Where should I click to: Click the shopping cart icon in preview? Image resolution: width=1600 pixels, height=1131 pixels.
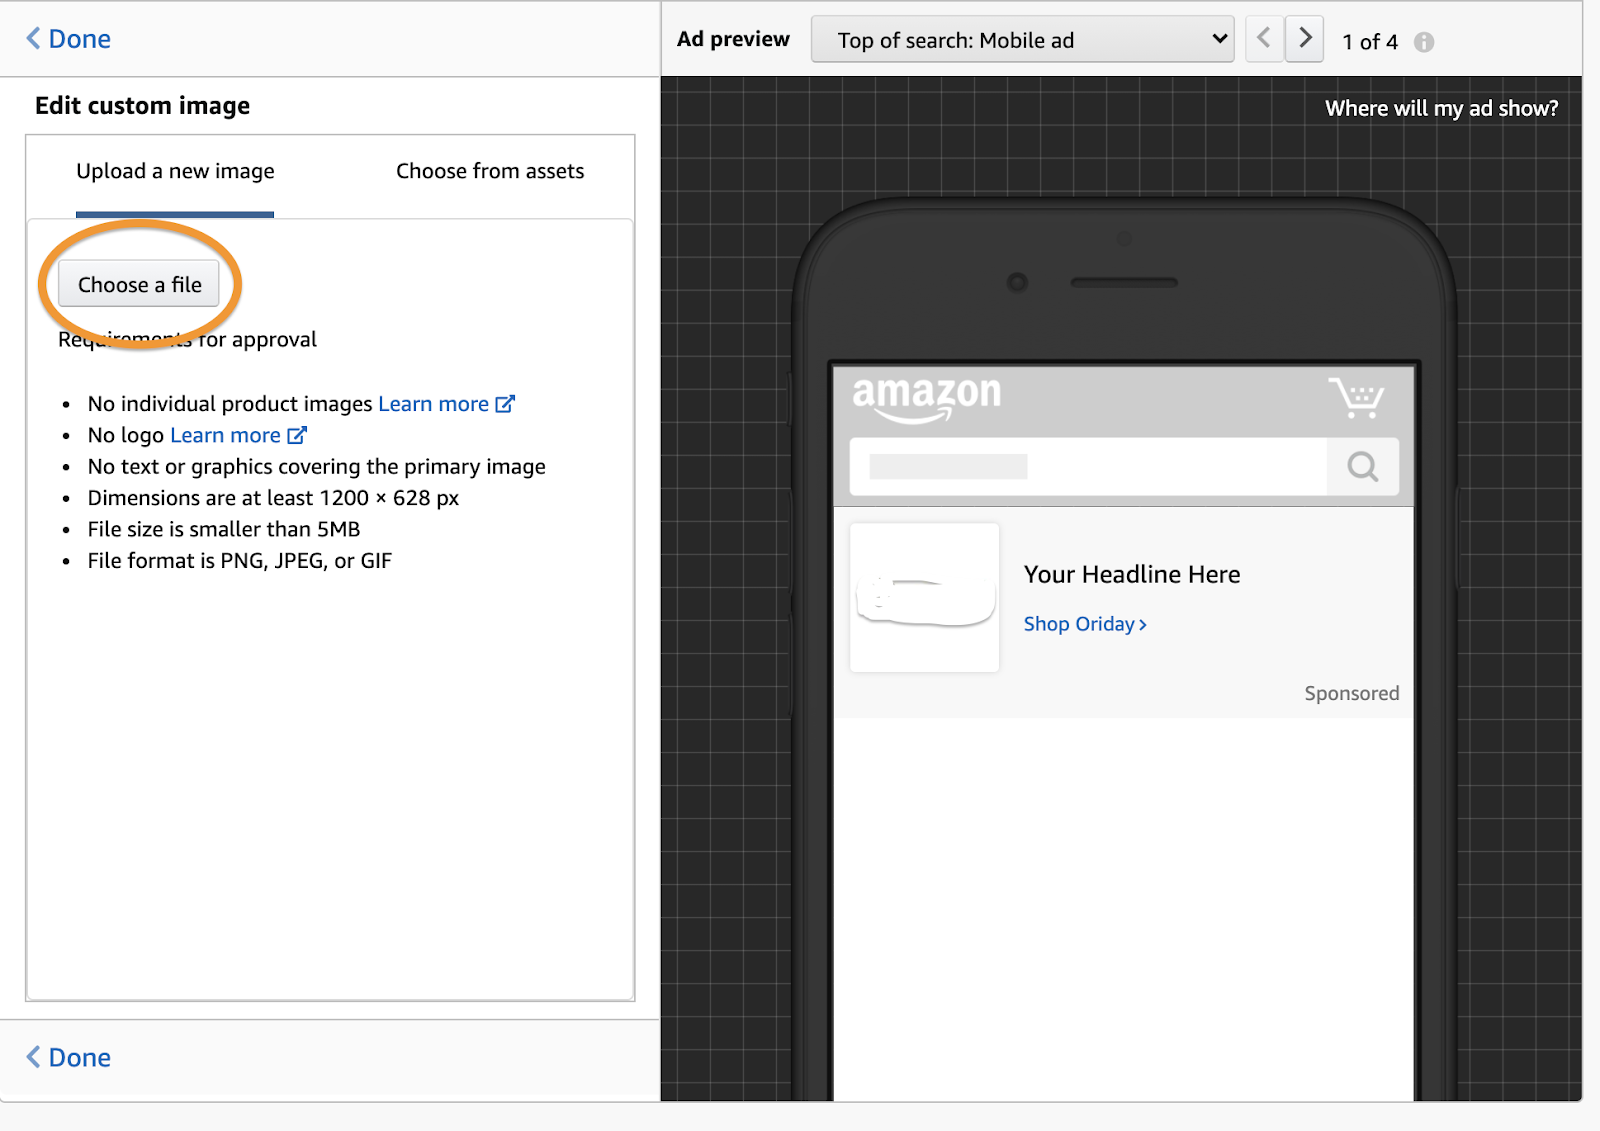pyautogui.click(x=1356, y=397)
